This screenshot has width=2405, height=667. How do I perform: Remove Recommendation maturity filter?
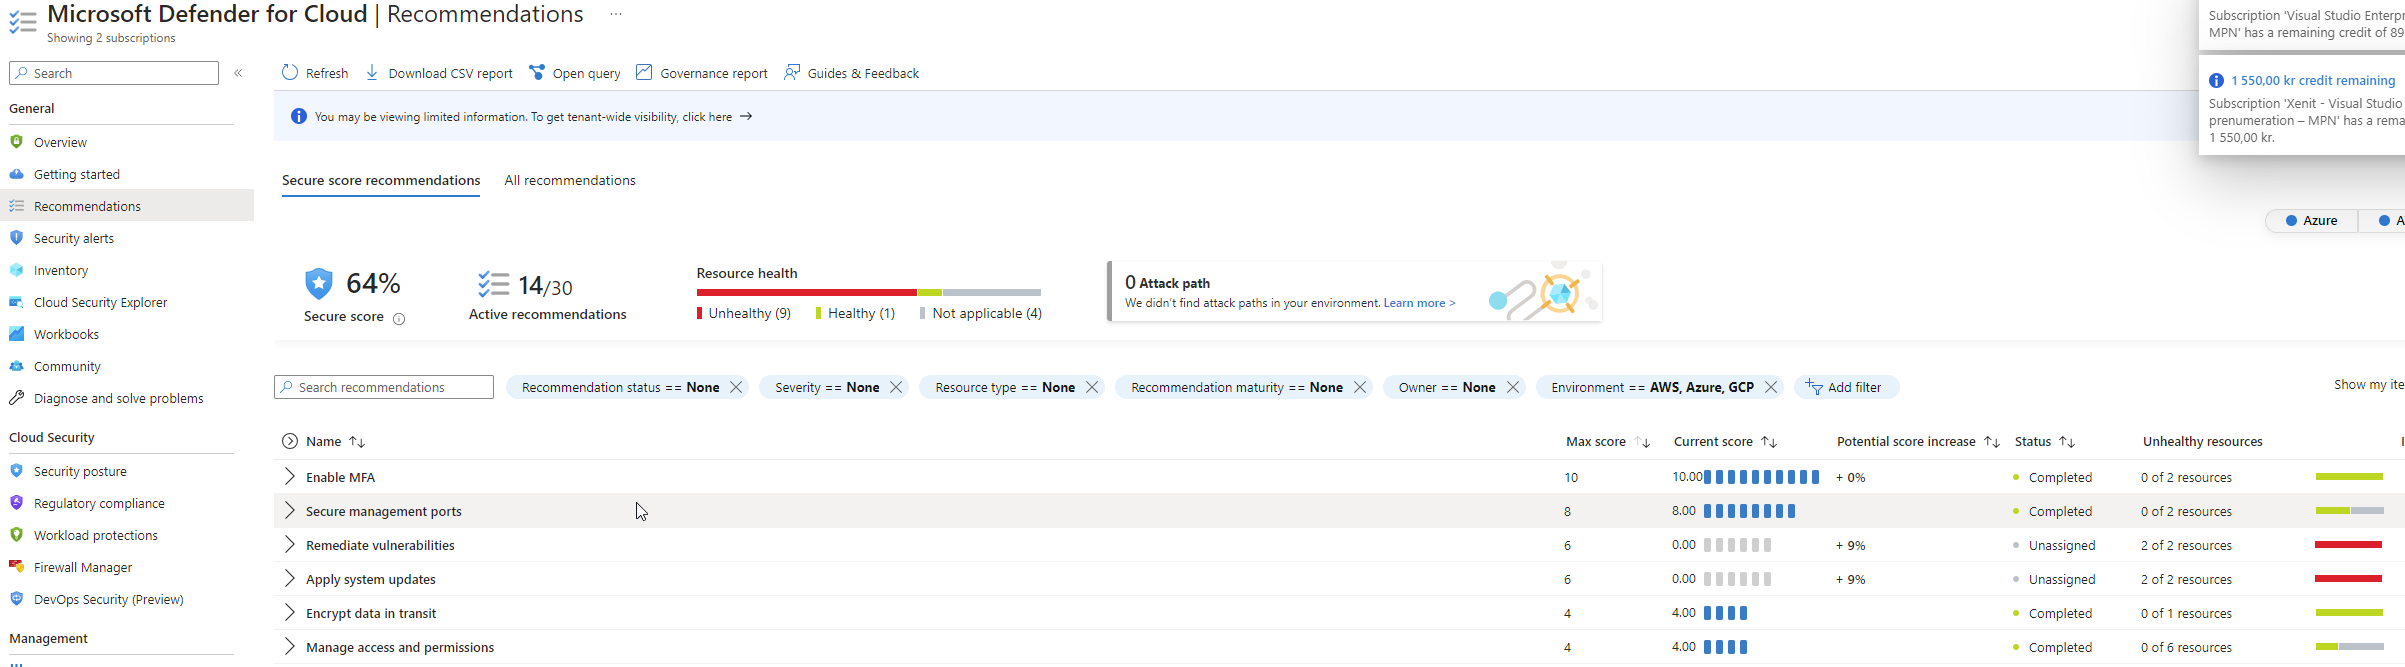coord(1360,387)
